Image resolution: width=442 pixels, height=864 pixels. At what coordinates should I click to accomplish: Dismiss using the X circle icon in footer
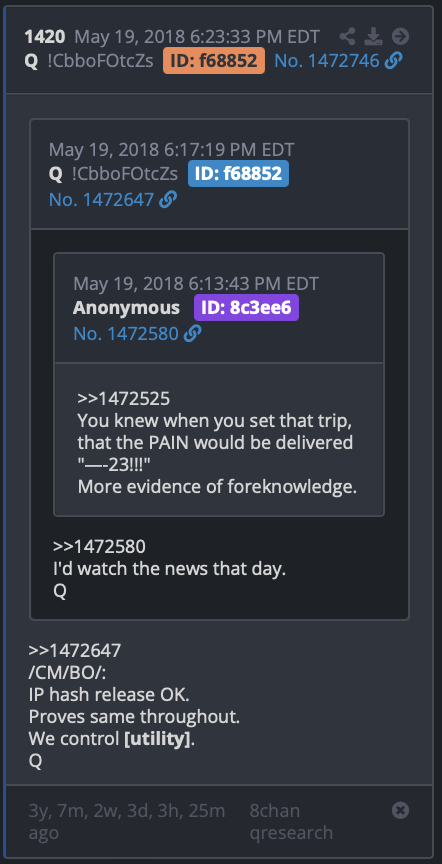tap(400, 810)
